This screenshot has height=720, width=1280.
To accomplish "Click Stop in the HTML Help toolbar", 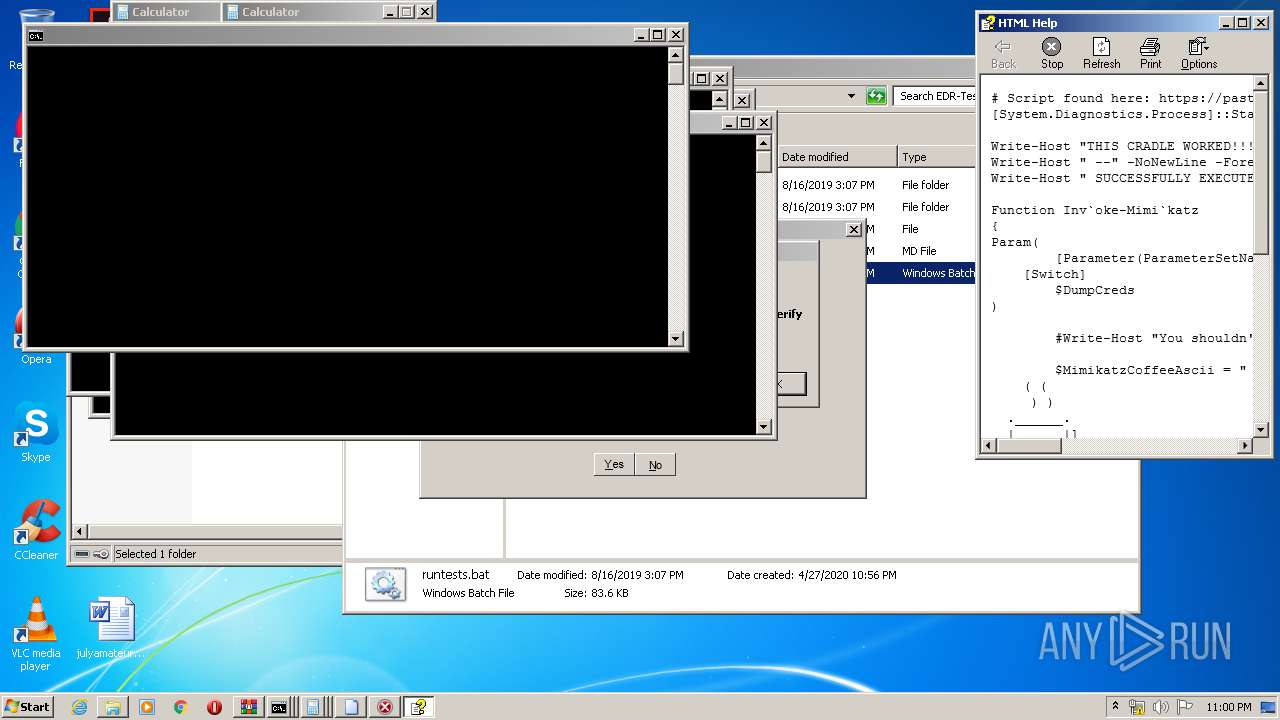I will click(1051, 54).
